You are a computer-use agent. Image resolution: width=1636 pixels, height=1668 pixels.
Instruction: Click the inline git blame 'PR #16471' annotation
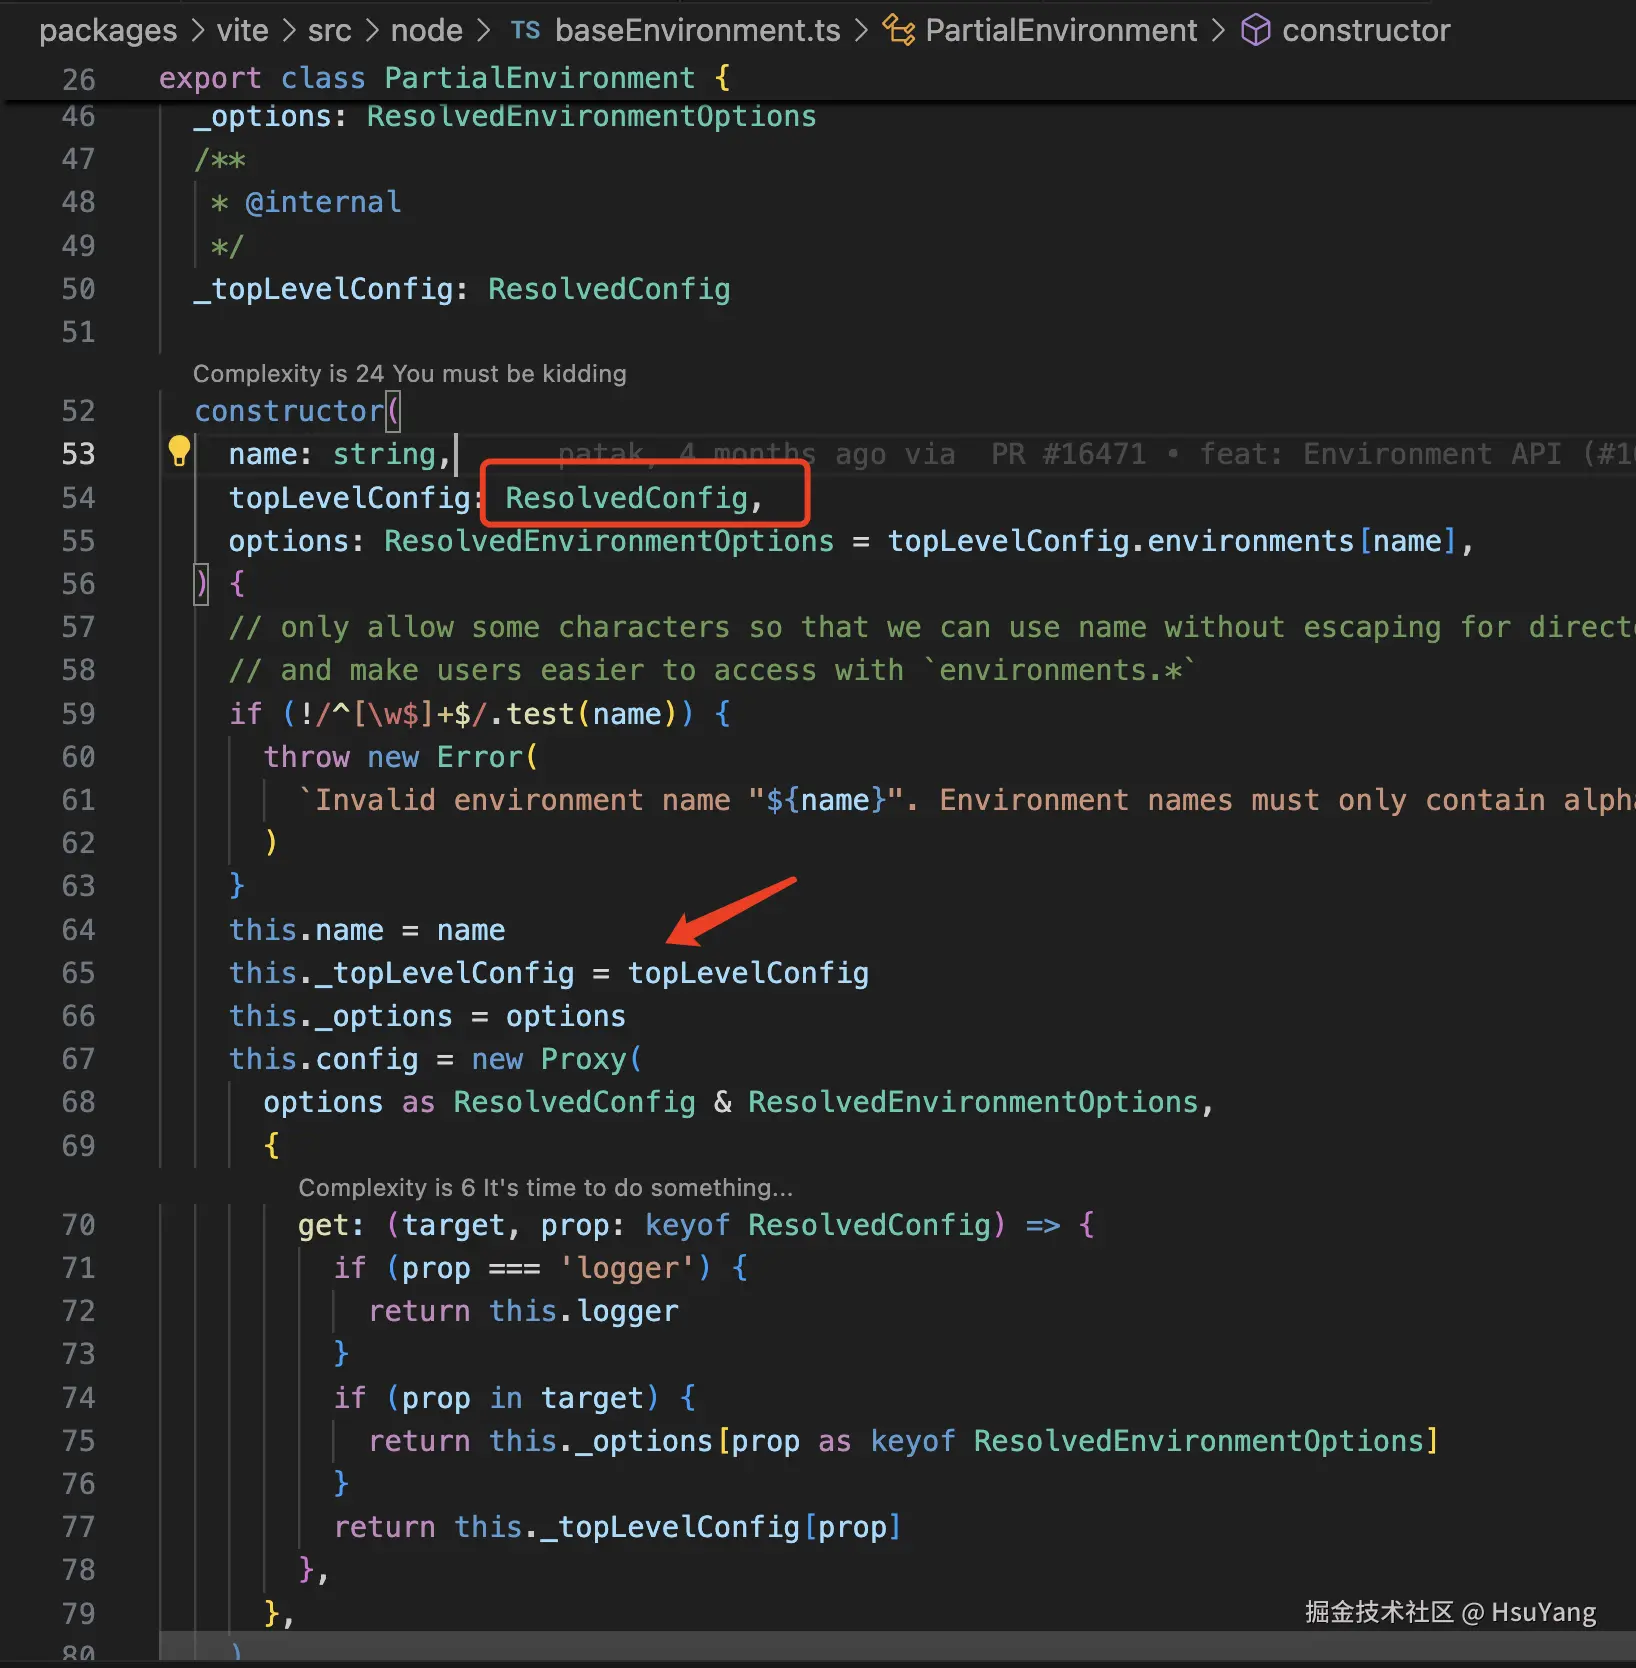click(1068, 454)
